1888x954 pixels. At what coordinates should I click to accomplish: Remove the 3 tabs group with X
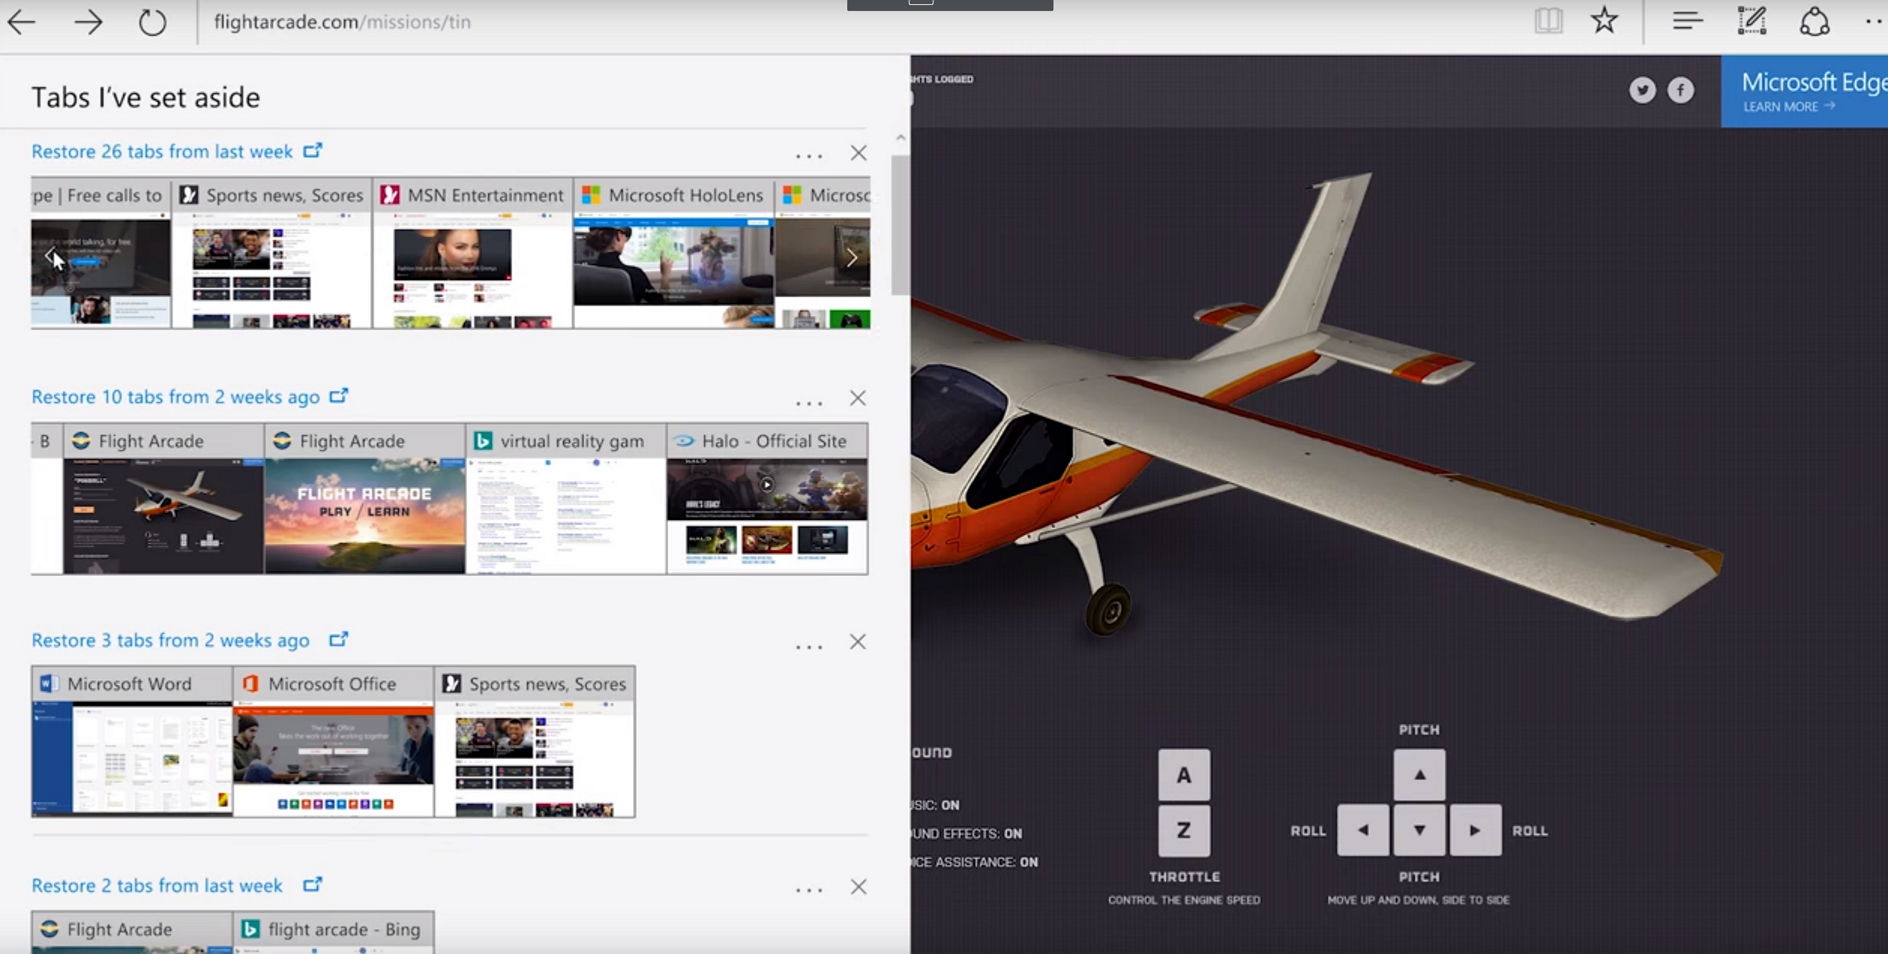click(858, 642)
